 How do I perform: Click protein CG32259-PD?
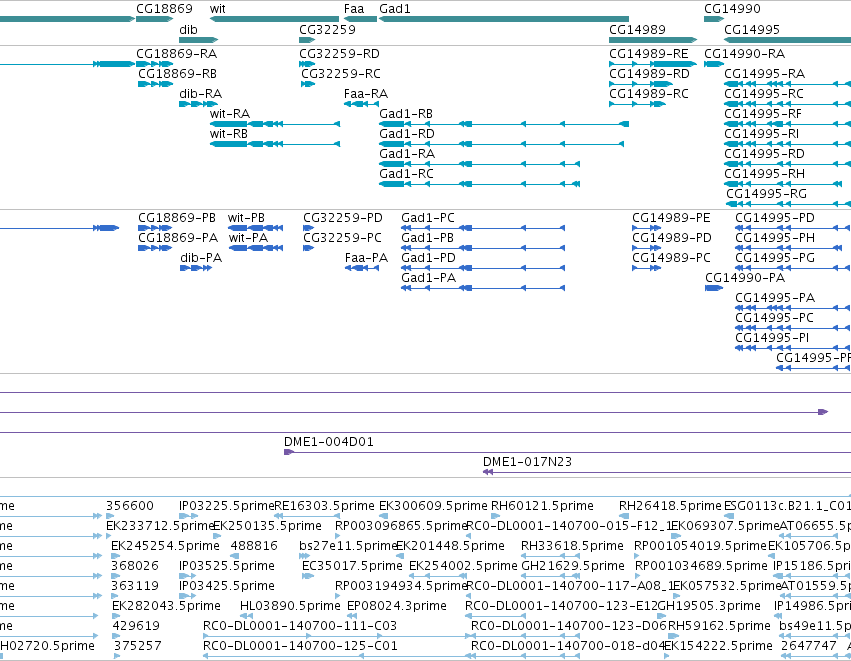pos(308,228)
